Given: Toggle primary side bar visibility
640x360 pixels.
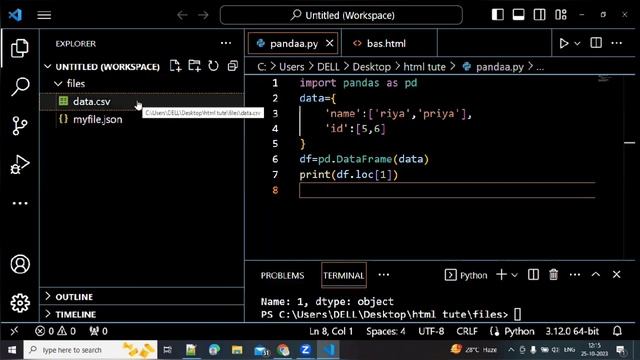Looking at the screenshot, I should (498, 15).
